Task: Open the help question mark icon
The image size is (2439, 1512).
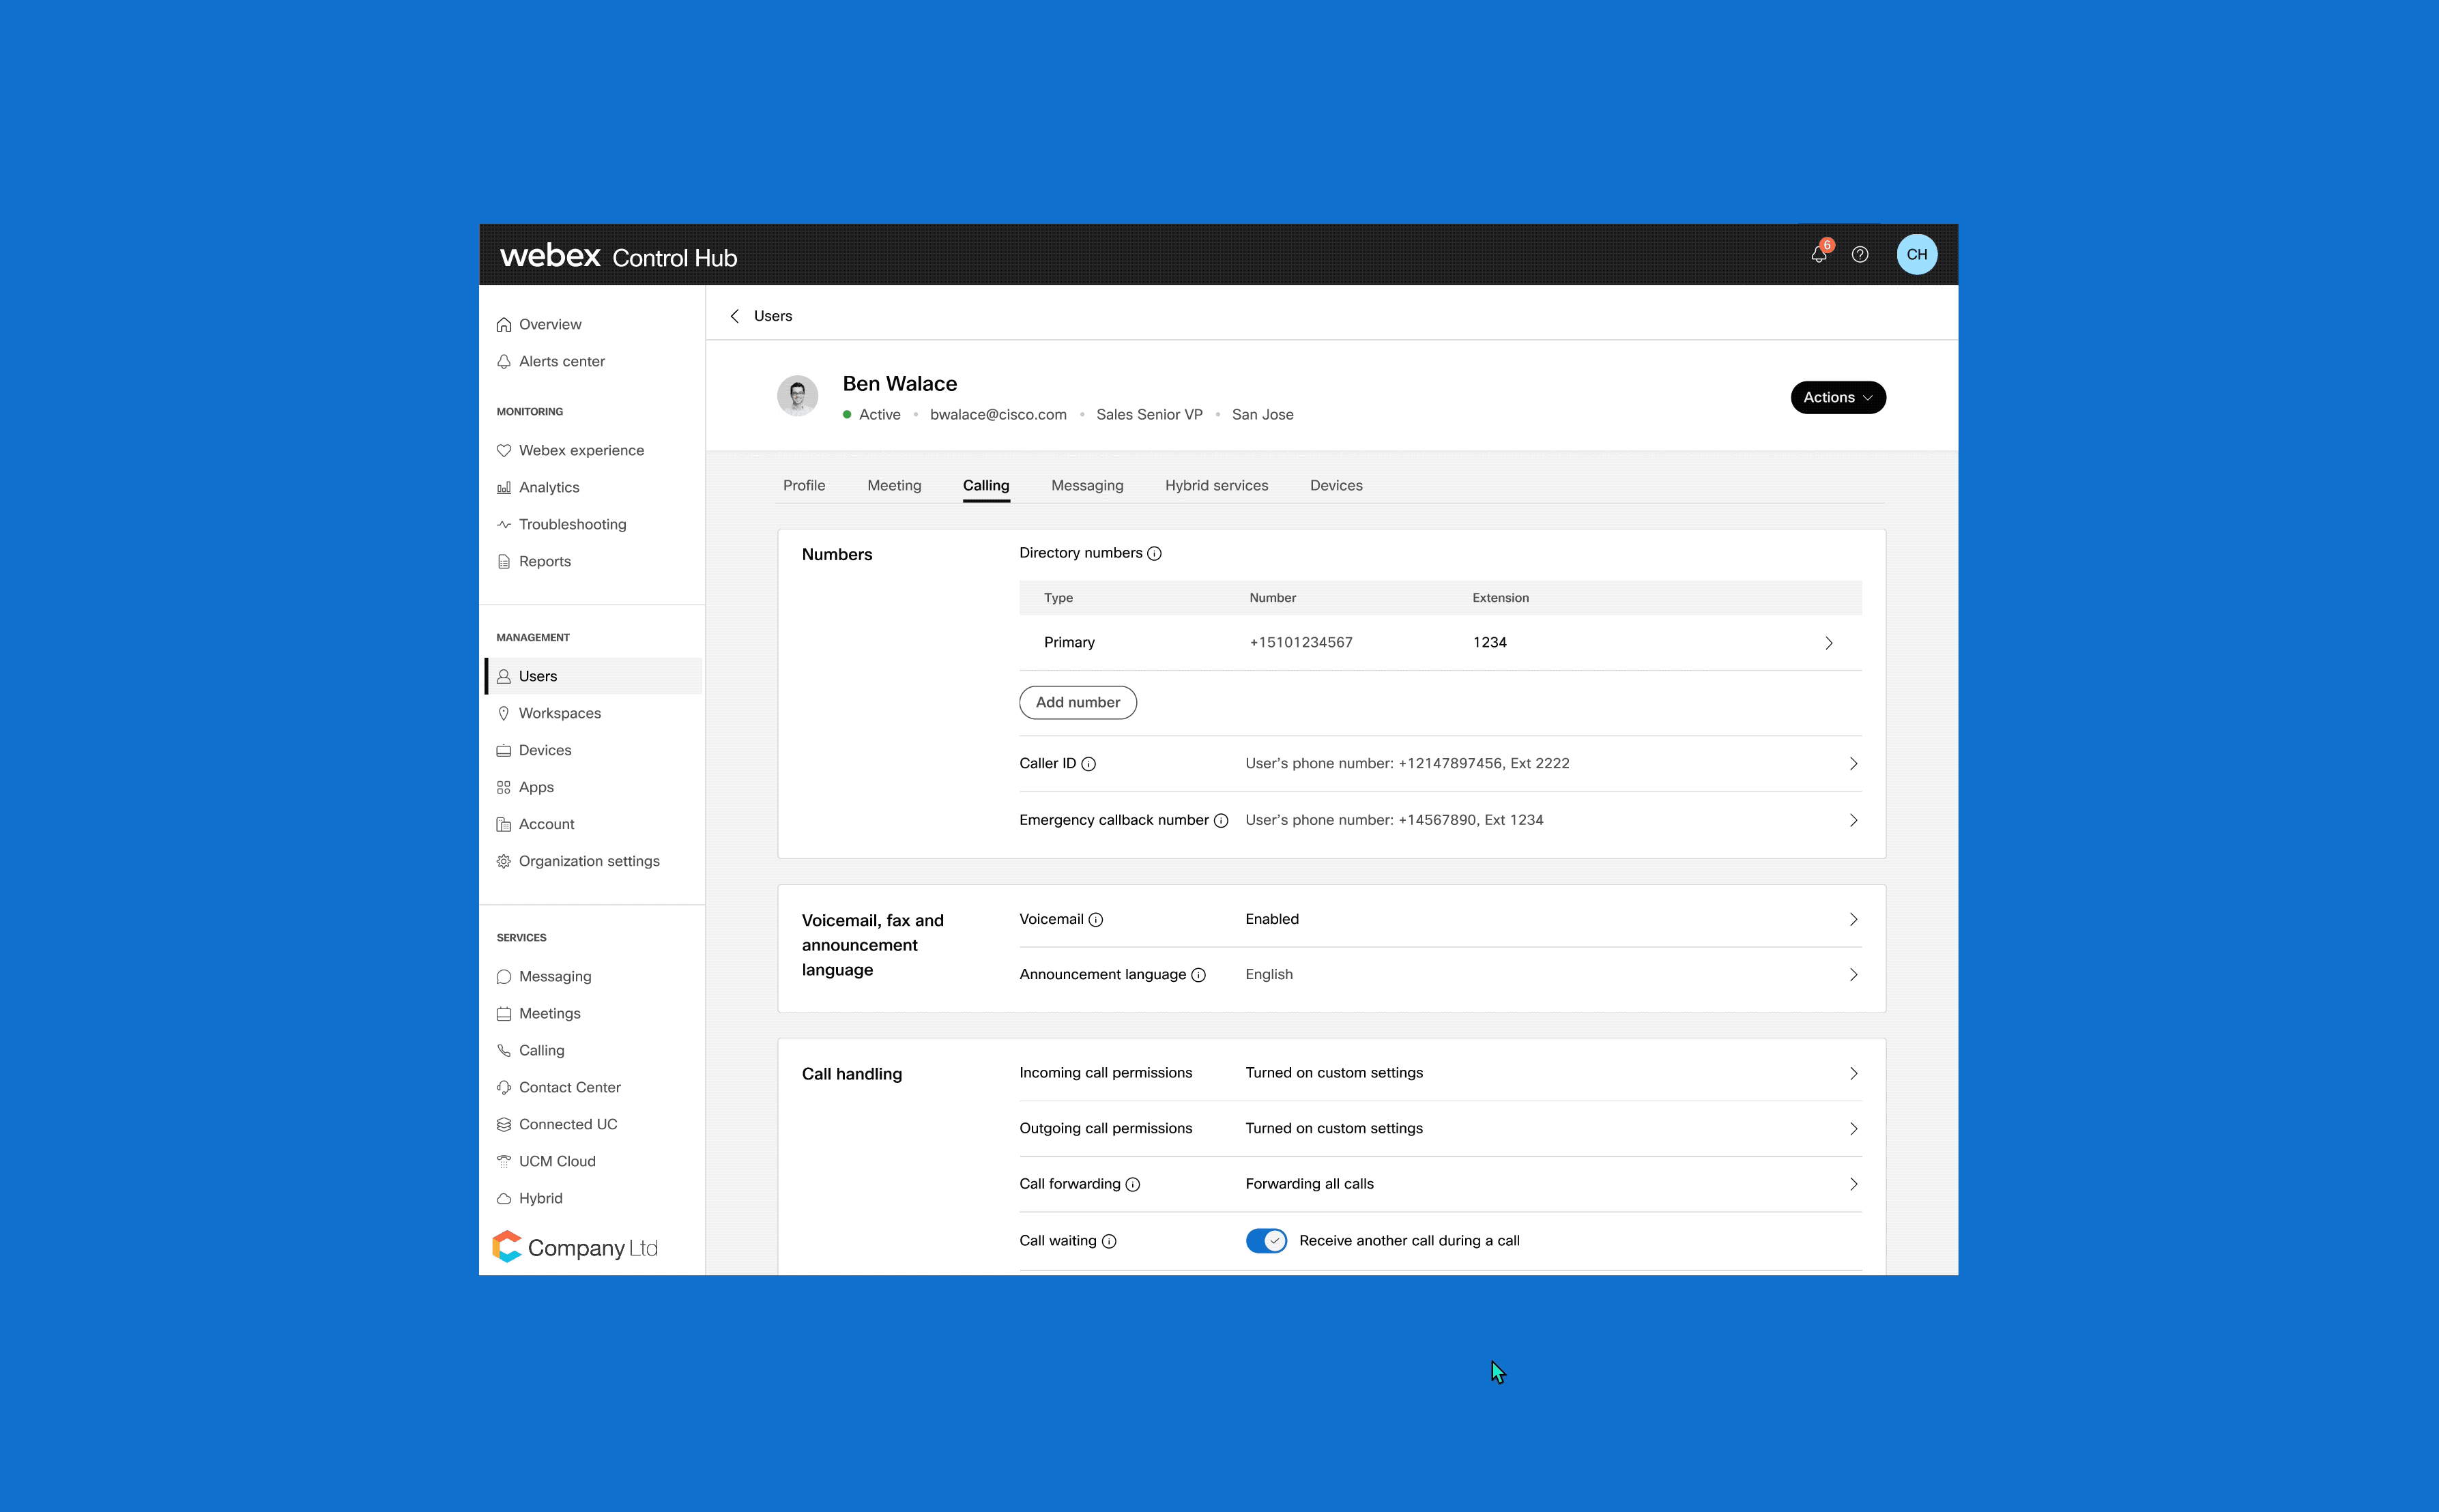Action: coord(1860,254)
